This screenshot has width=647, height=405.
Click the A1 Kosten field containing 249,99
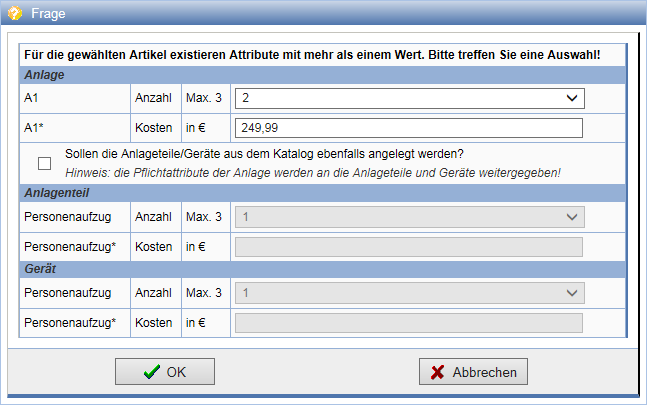click(x=409, y=128)
